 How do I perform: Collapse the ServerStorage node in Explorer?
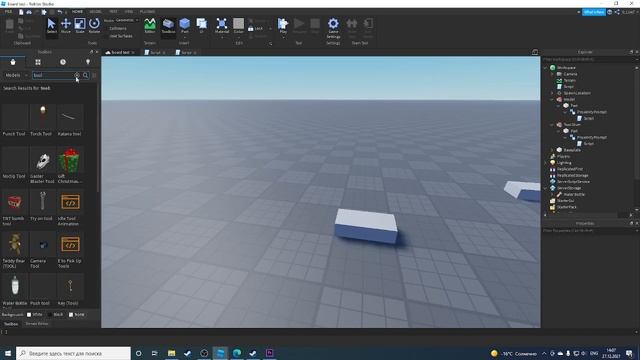pyautogui.click(x=545, y=188)
